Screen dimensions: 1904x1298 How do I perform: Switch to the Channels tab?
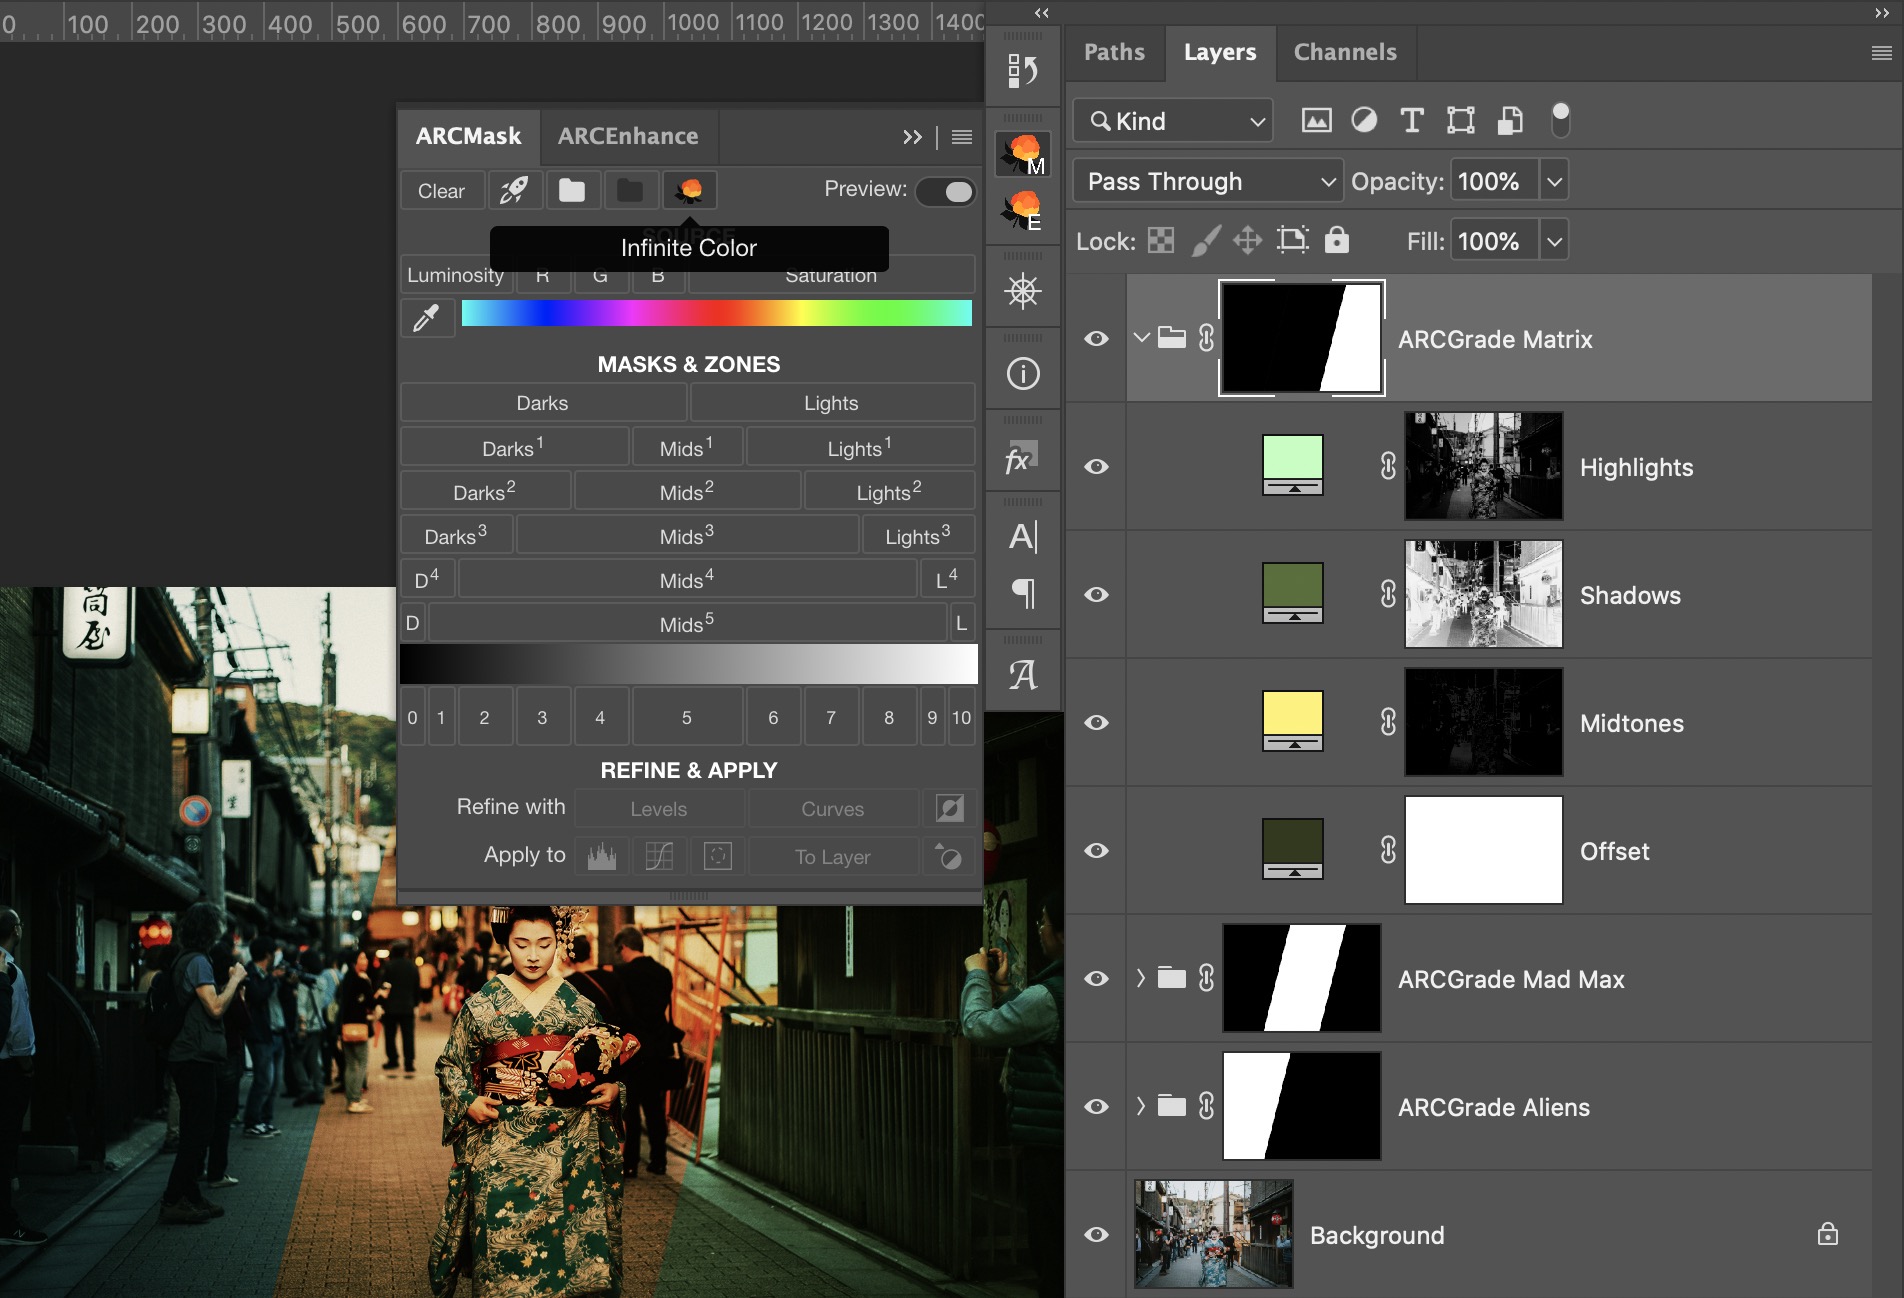[1345, 52]
